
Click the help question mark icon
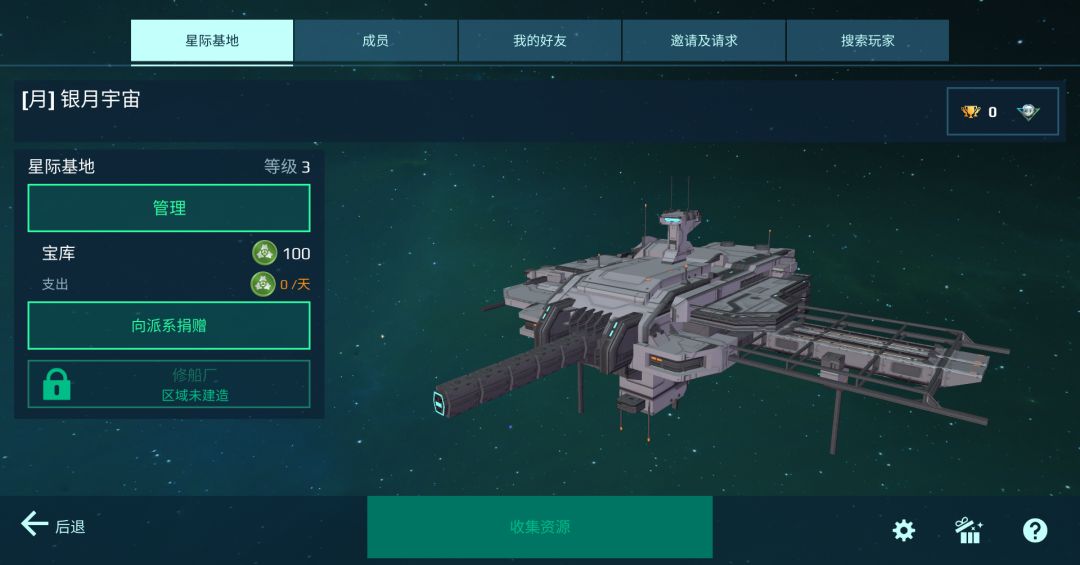(x=1035, y=530)
